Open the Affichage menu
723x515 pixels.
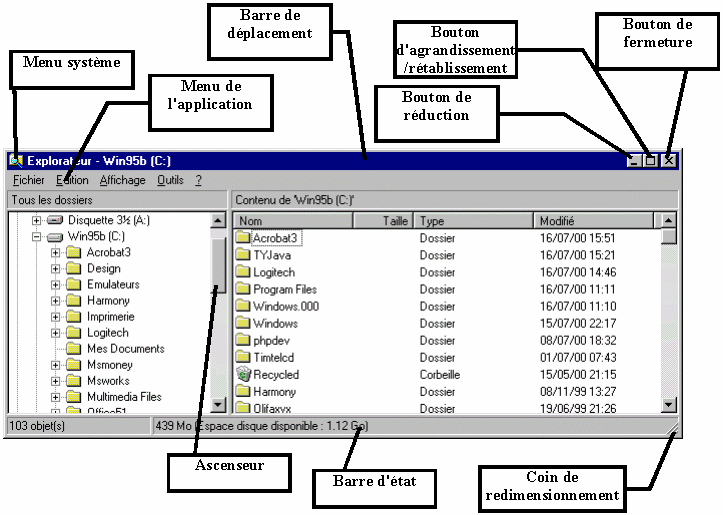coord(122,181)
